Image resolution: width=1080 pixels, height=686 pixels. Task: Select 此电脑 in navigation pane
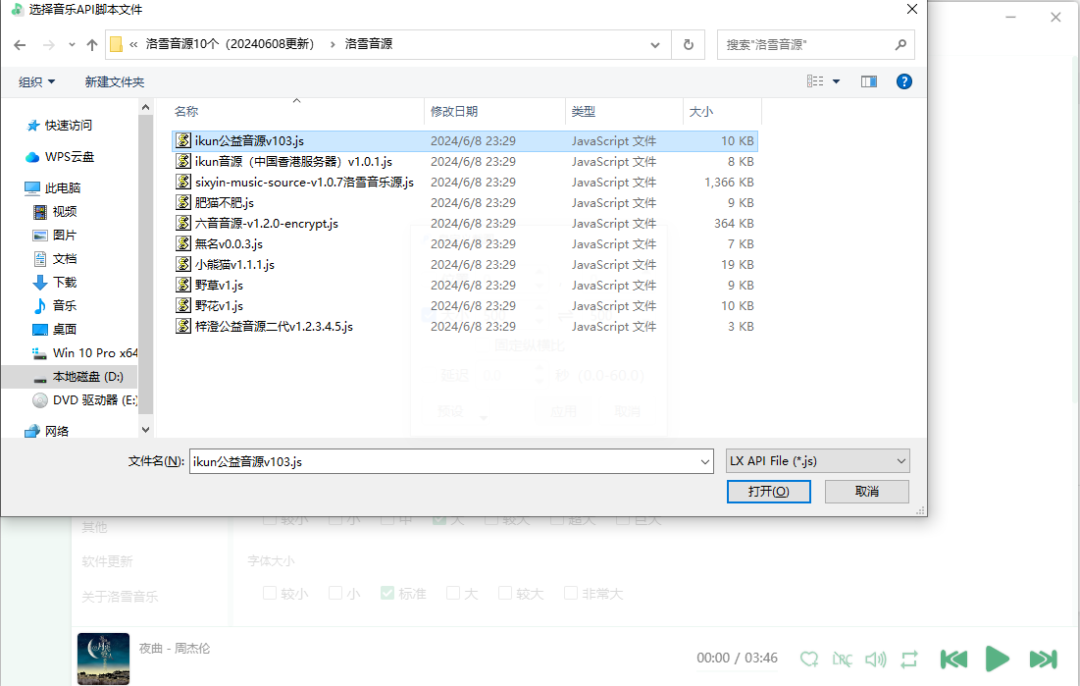tap(53, 187)
